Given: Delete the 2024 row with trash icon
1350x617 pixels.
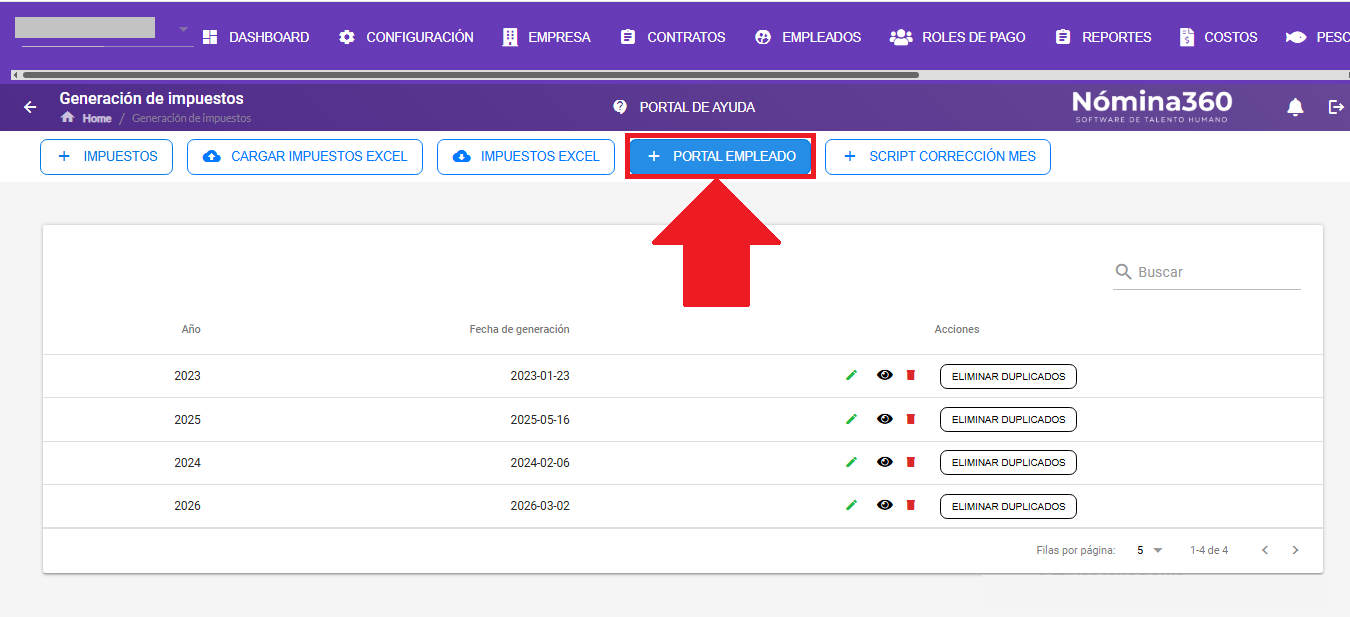Looking at the screenshot, I should [x=910, y=462].
